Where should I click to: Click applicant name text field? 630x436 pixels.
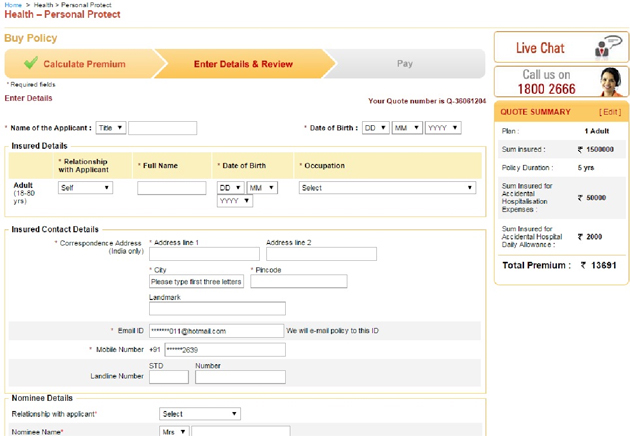pos(163,128)
